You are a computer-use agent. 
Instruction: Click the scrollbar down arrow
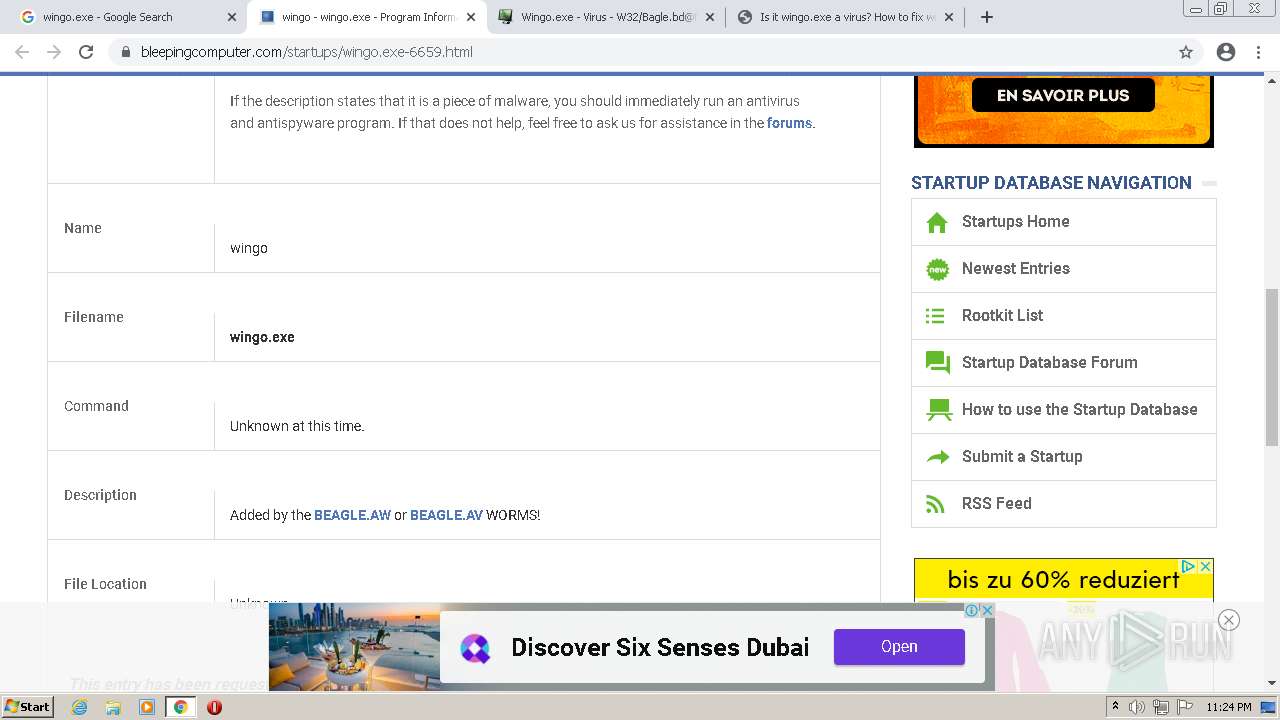point(1272,684)
